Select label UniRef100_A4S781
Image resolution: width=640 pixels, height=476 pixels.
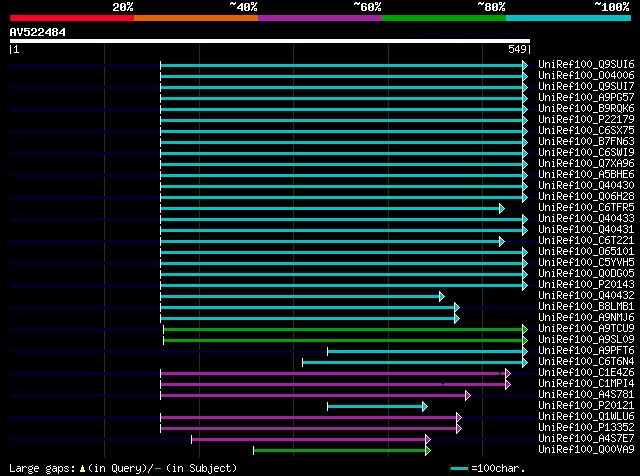[x=586, y=395]
